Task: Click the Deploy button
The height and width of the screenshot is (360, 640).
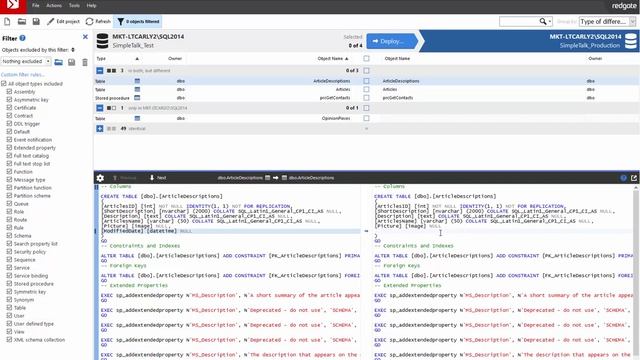Action: tap(392, 41)
